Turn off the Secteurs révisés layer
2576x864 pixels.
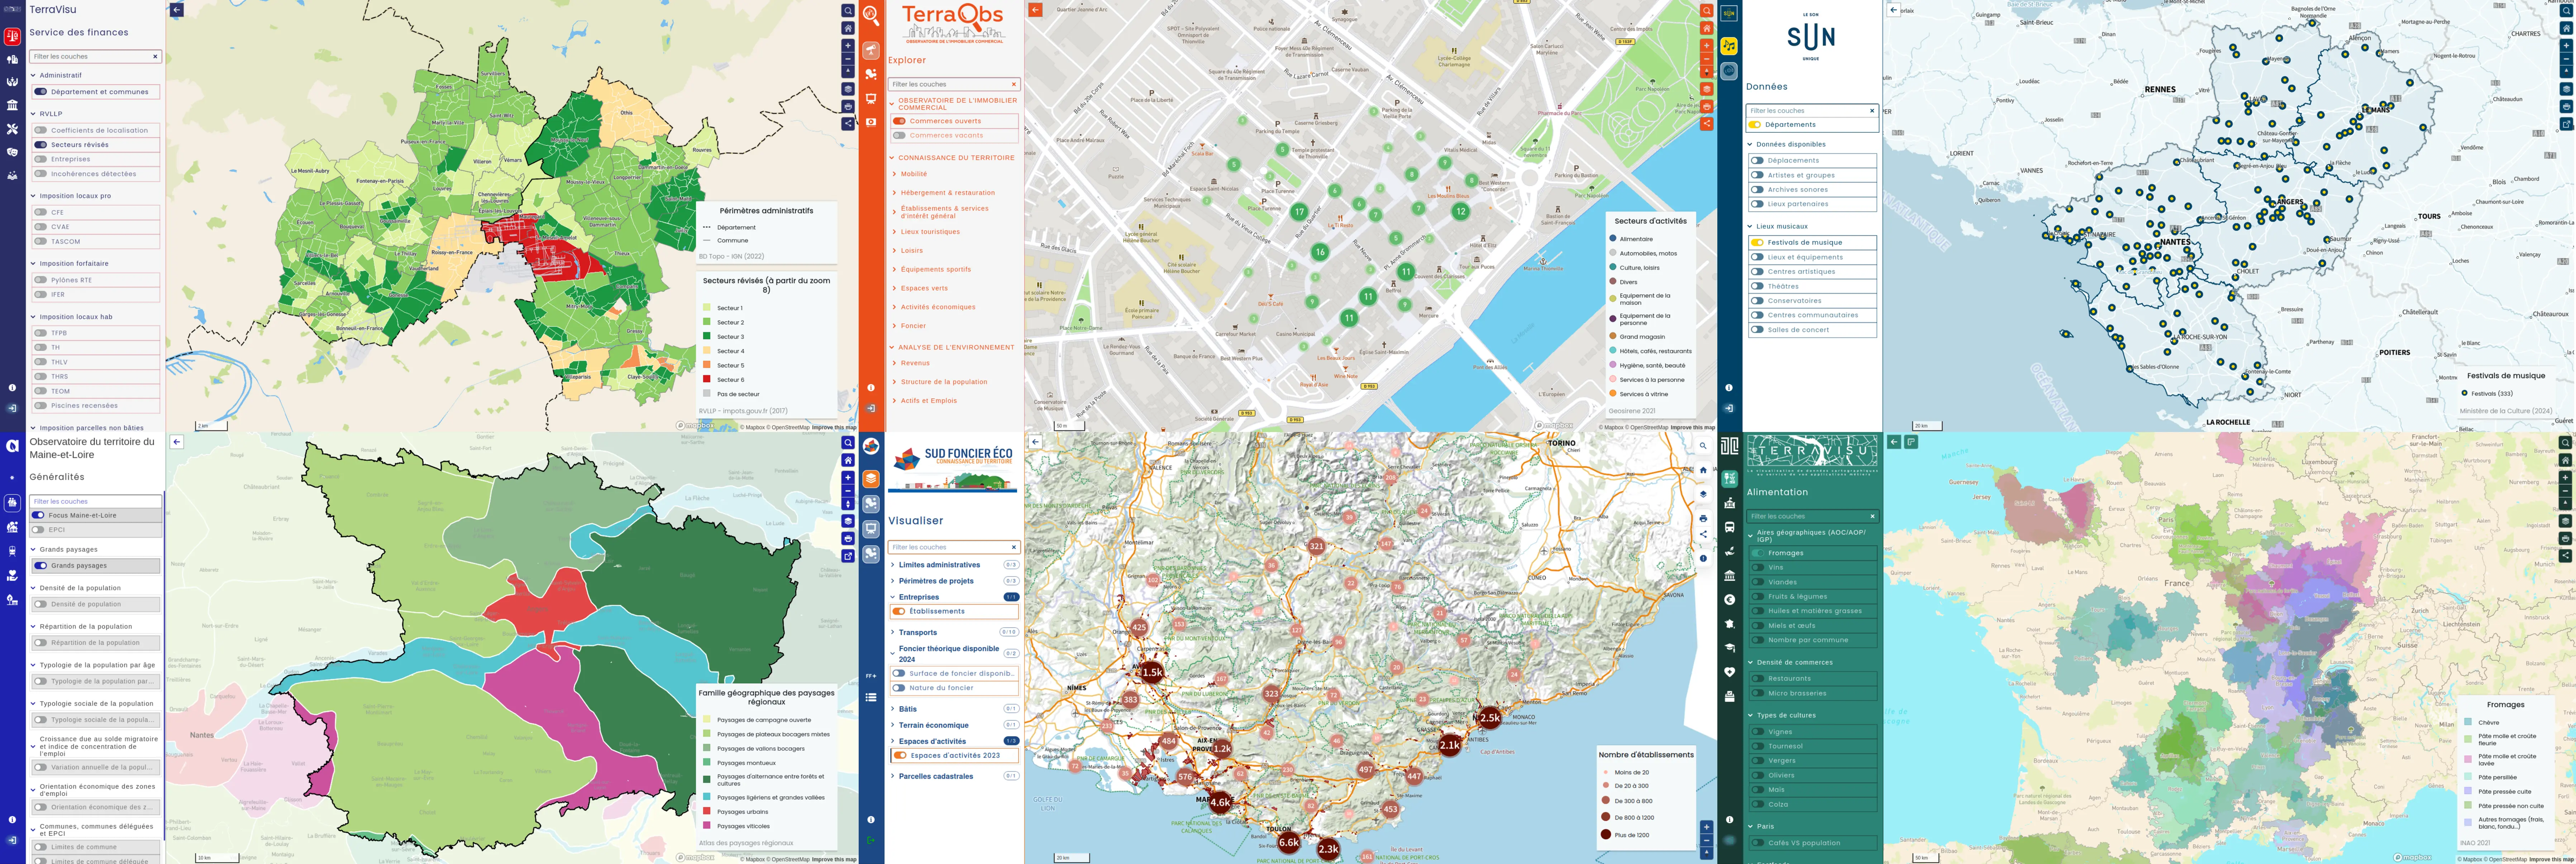click(x=41, y=145)
